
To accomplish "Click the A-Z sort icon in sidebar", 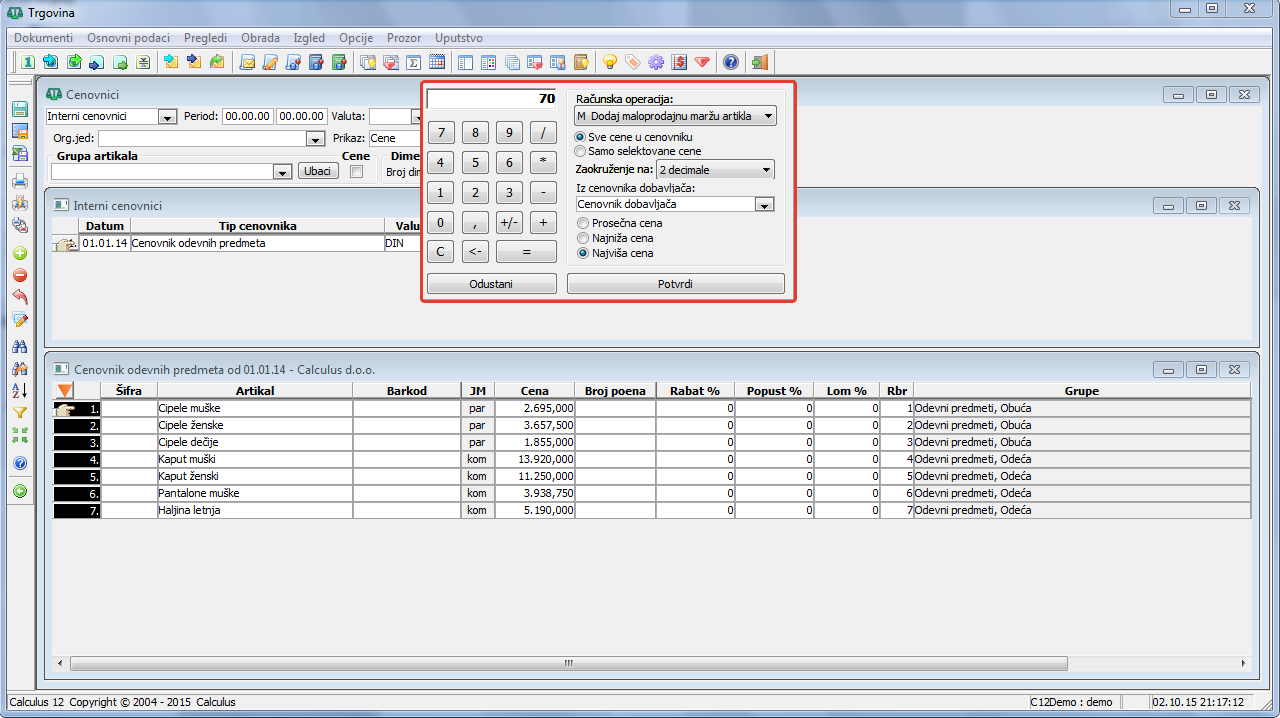I will point(19,390).
